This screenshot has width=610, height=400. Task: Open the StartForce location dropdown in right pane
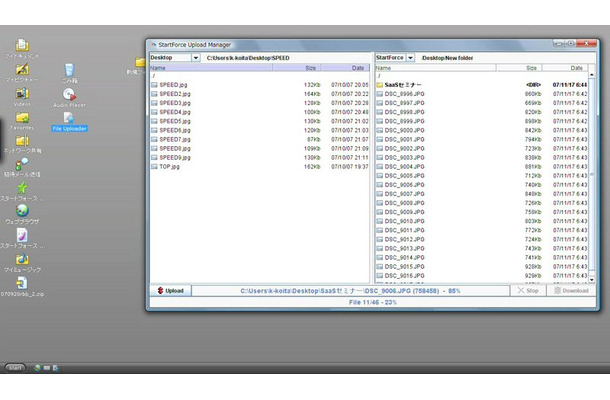click(395, 58)
